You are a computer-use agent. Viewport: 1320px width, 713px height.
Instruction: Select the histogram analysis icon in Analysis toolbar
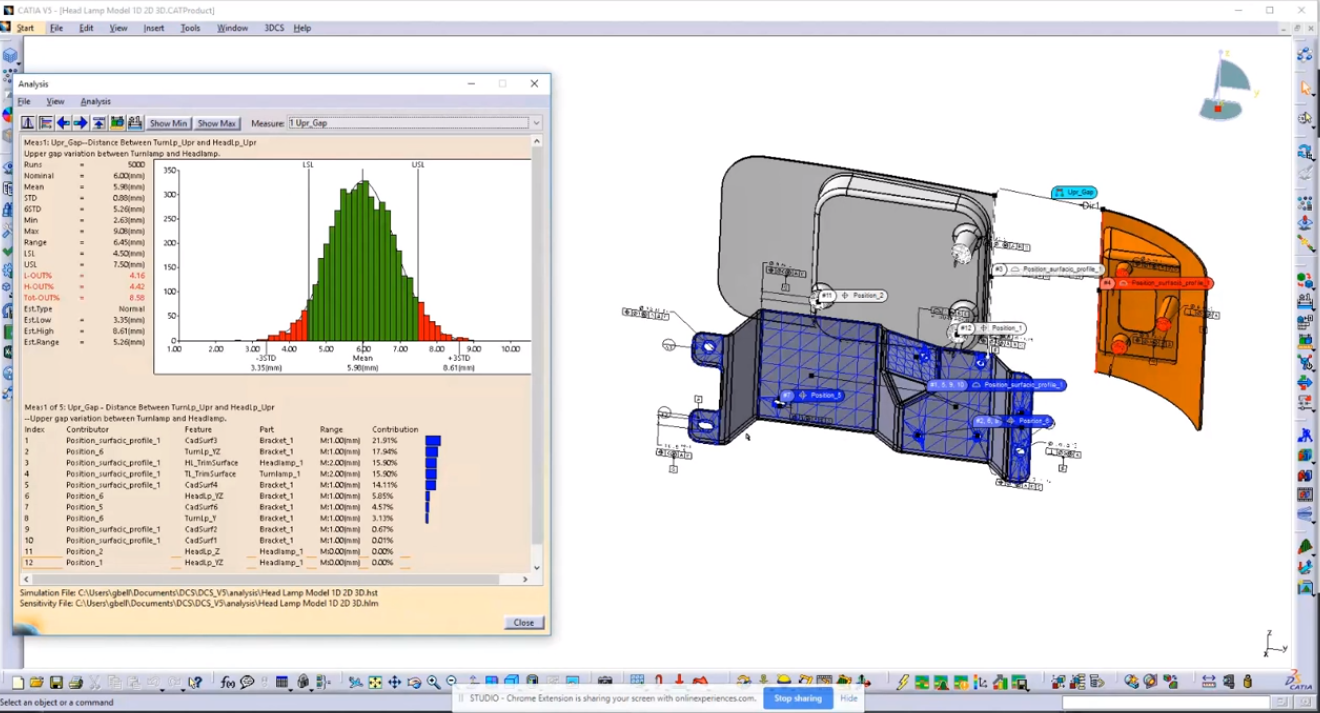(x=28, y=122)
